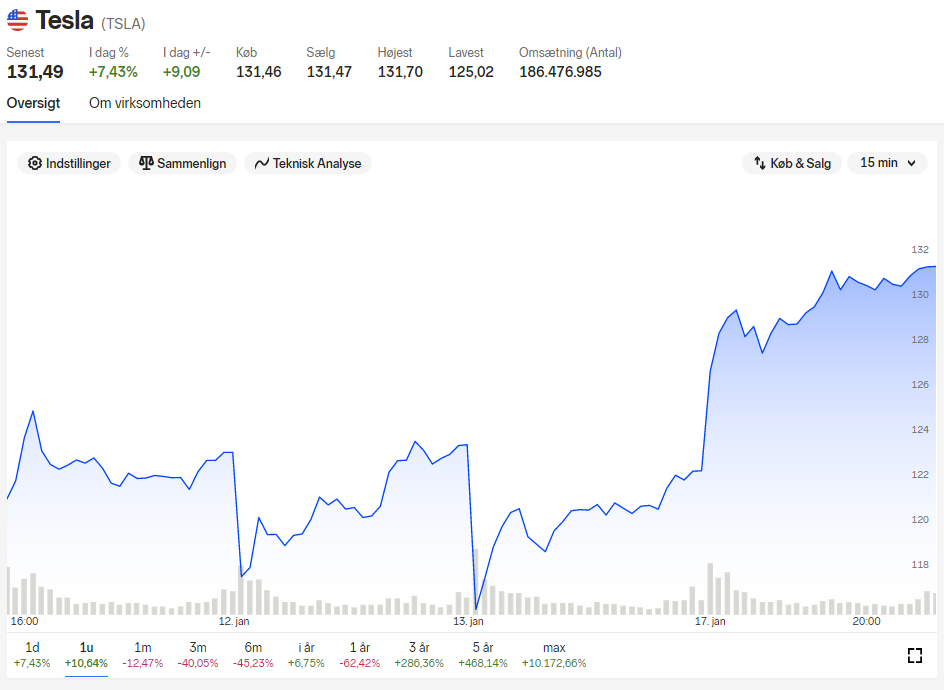Image resolution: width=944 pixels, height=690 pixels.
Task: Select the 1u time range
Action: click(x=86, y=655)
